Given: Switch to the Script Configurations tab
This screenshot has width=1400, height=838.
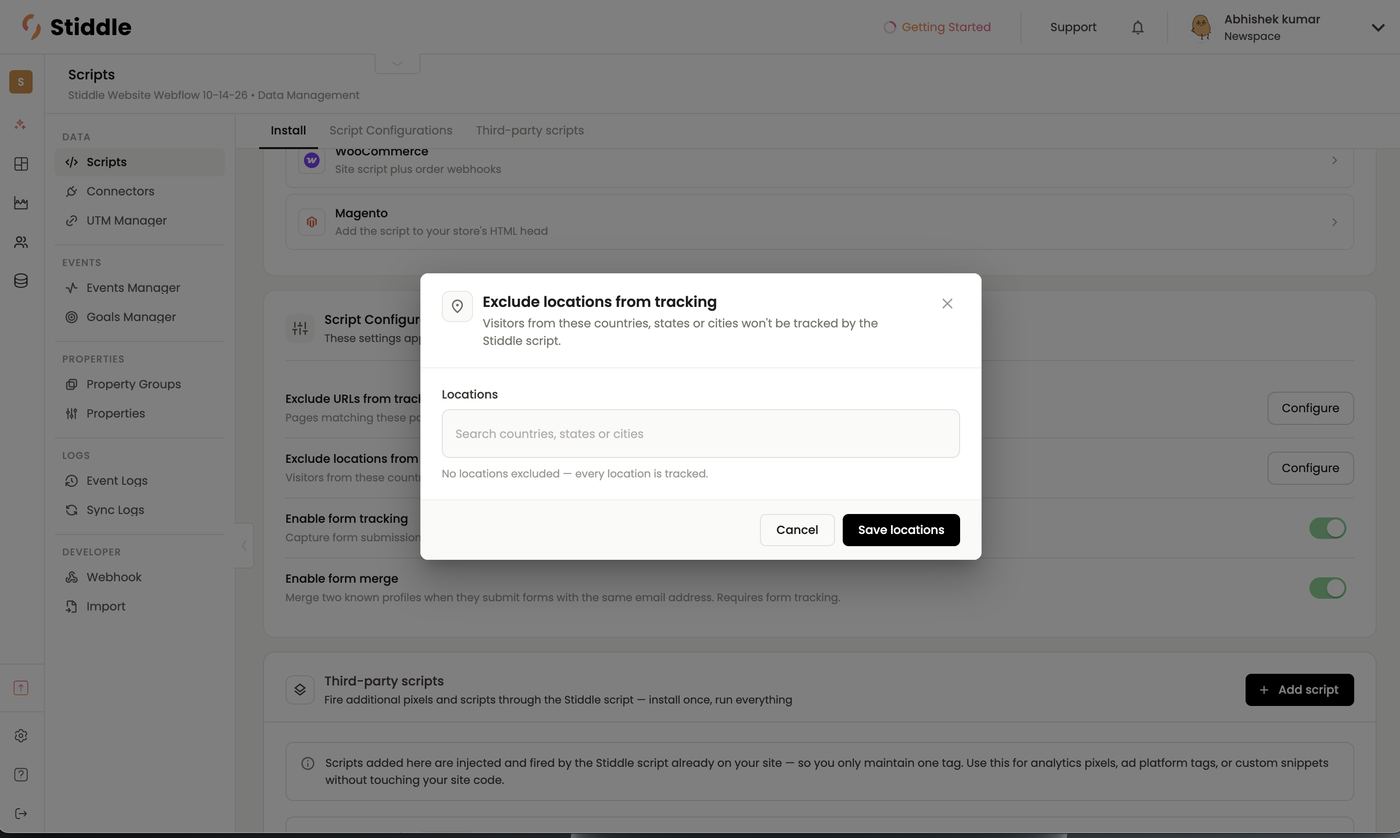Looking at the screenshot, I should [391, 131].
